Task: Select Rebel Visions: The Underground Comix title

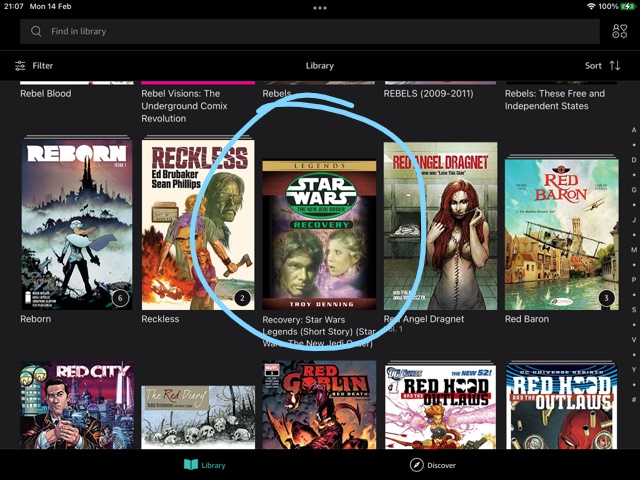Action: [x=184, y=106]
